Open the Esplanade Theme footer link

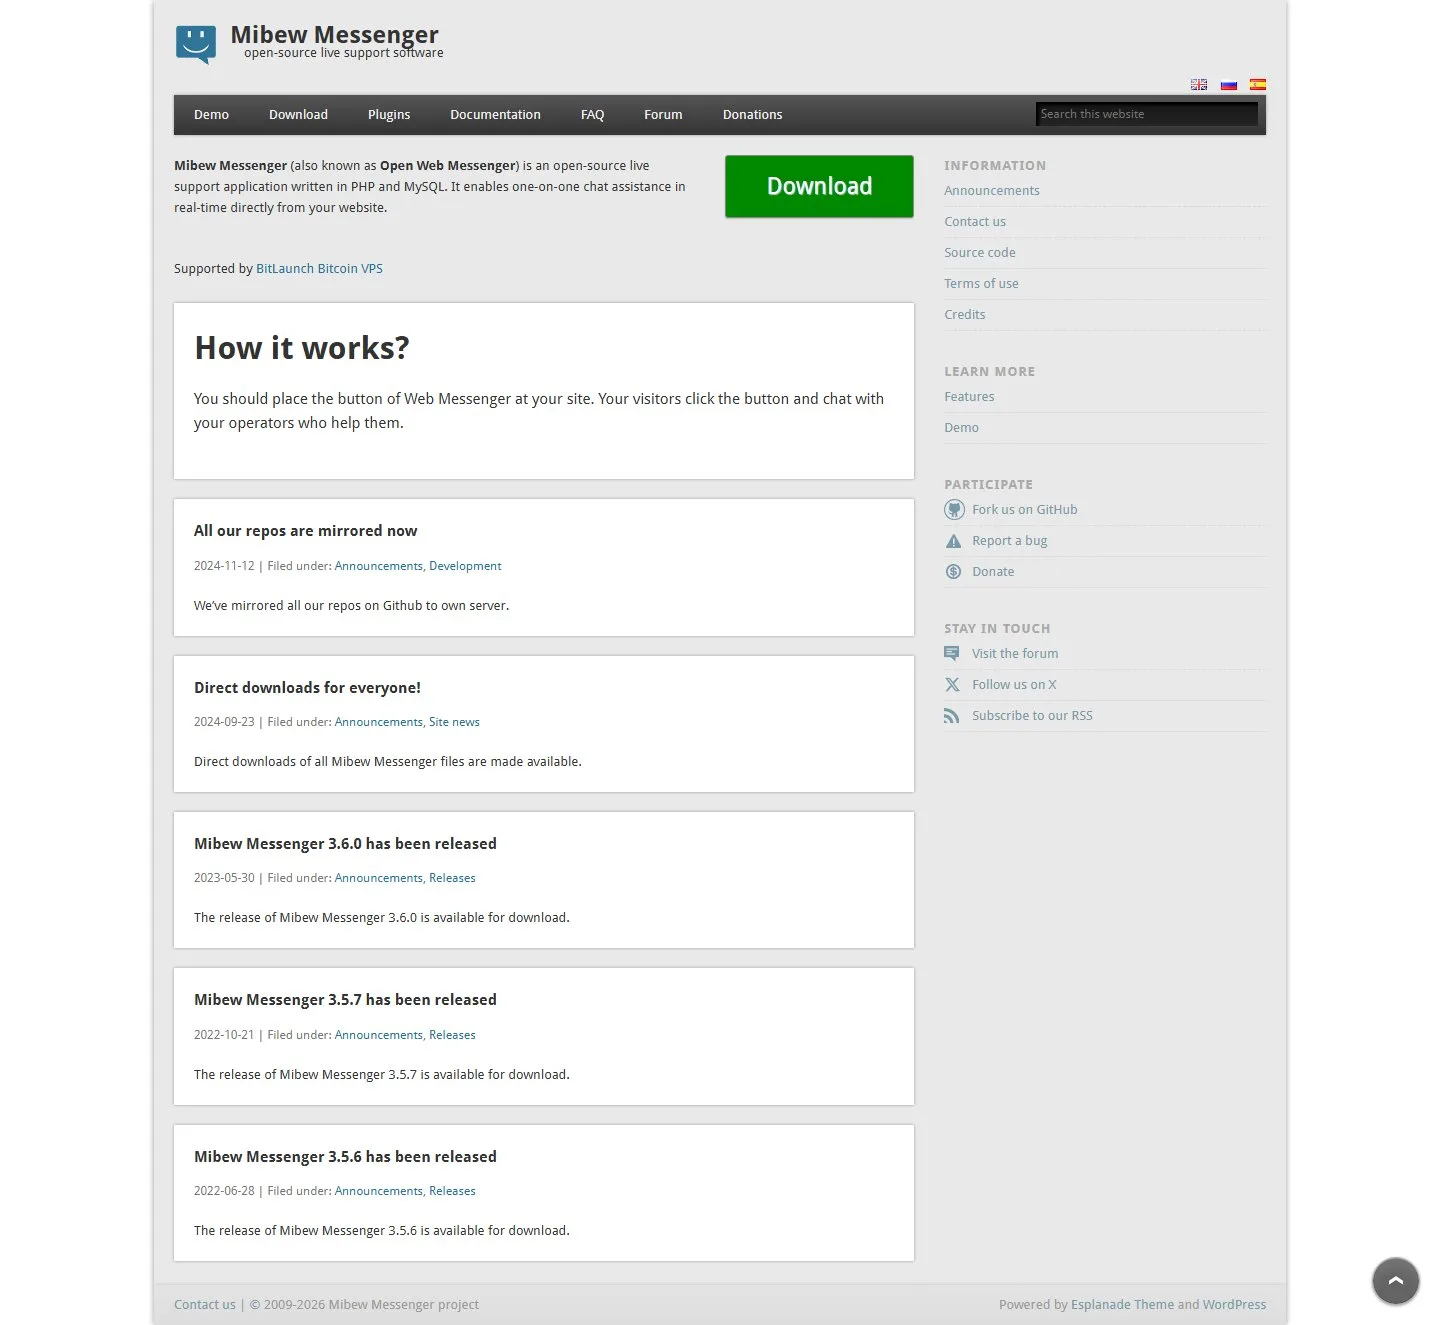[x=1122, y=1305]
